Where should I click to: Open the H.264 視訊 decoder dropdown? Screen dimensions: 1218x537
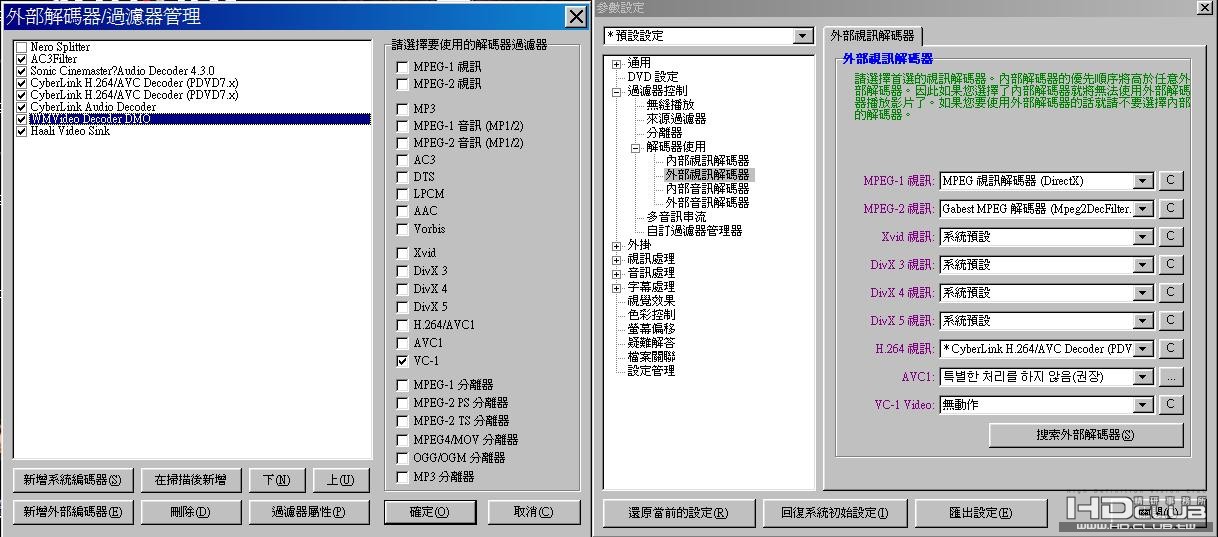click(x=1144, y=349)
